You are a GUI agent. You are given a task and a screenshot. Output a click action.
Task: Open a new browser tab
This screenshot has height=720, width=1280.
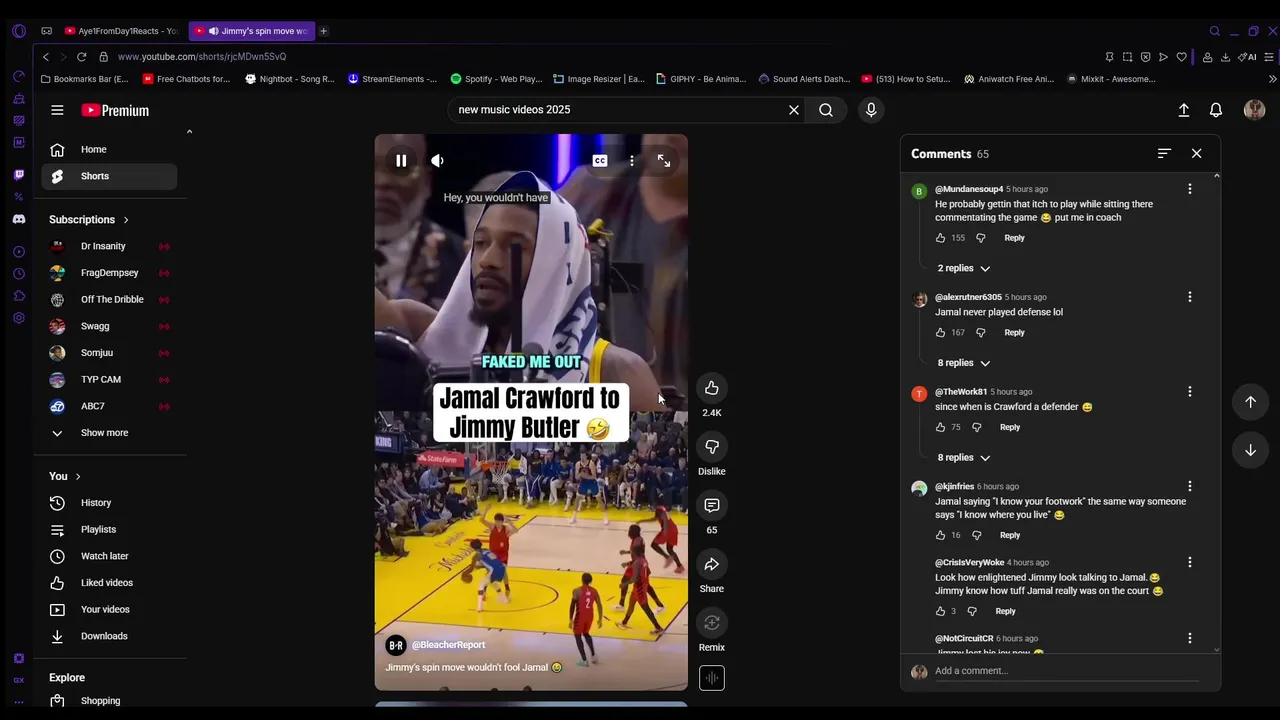(x=323, y=31)
